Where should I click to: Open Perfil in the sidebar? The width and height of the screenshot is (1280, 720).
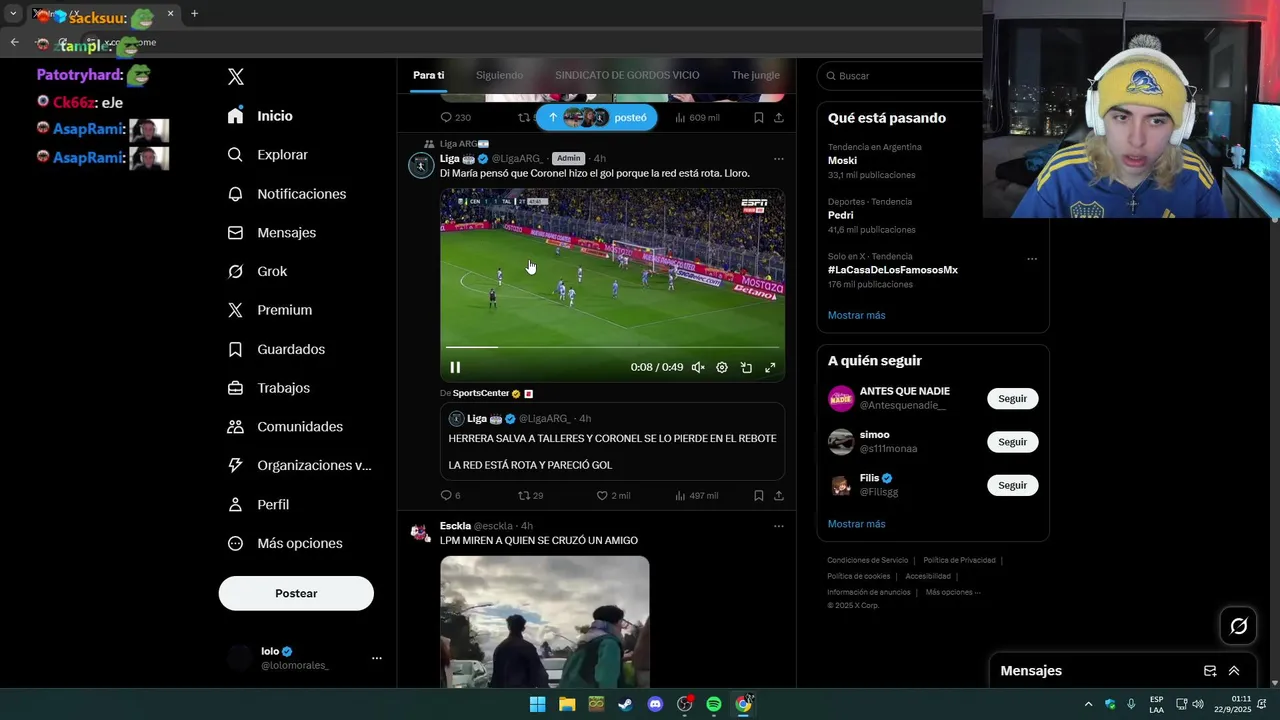[x=258, y=505]
